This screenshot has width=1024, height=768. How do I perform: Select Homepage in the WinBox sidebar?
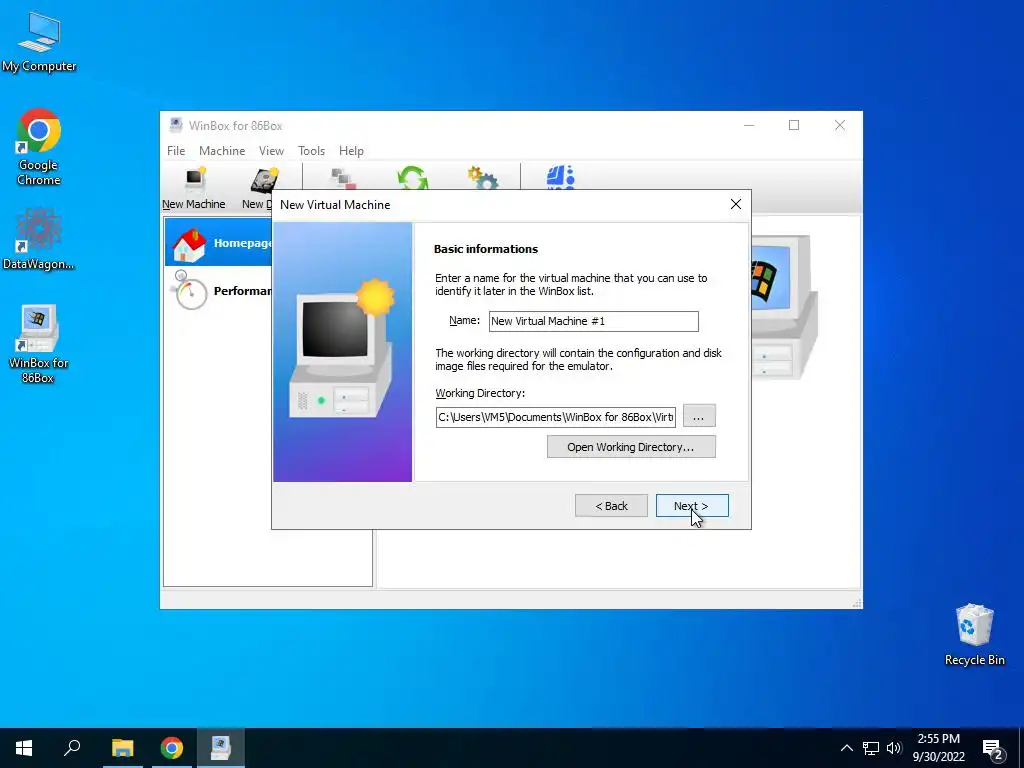(x=219, y=242)
